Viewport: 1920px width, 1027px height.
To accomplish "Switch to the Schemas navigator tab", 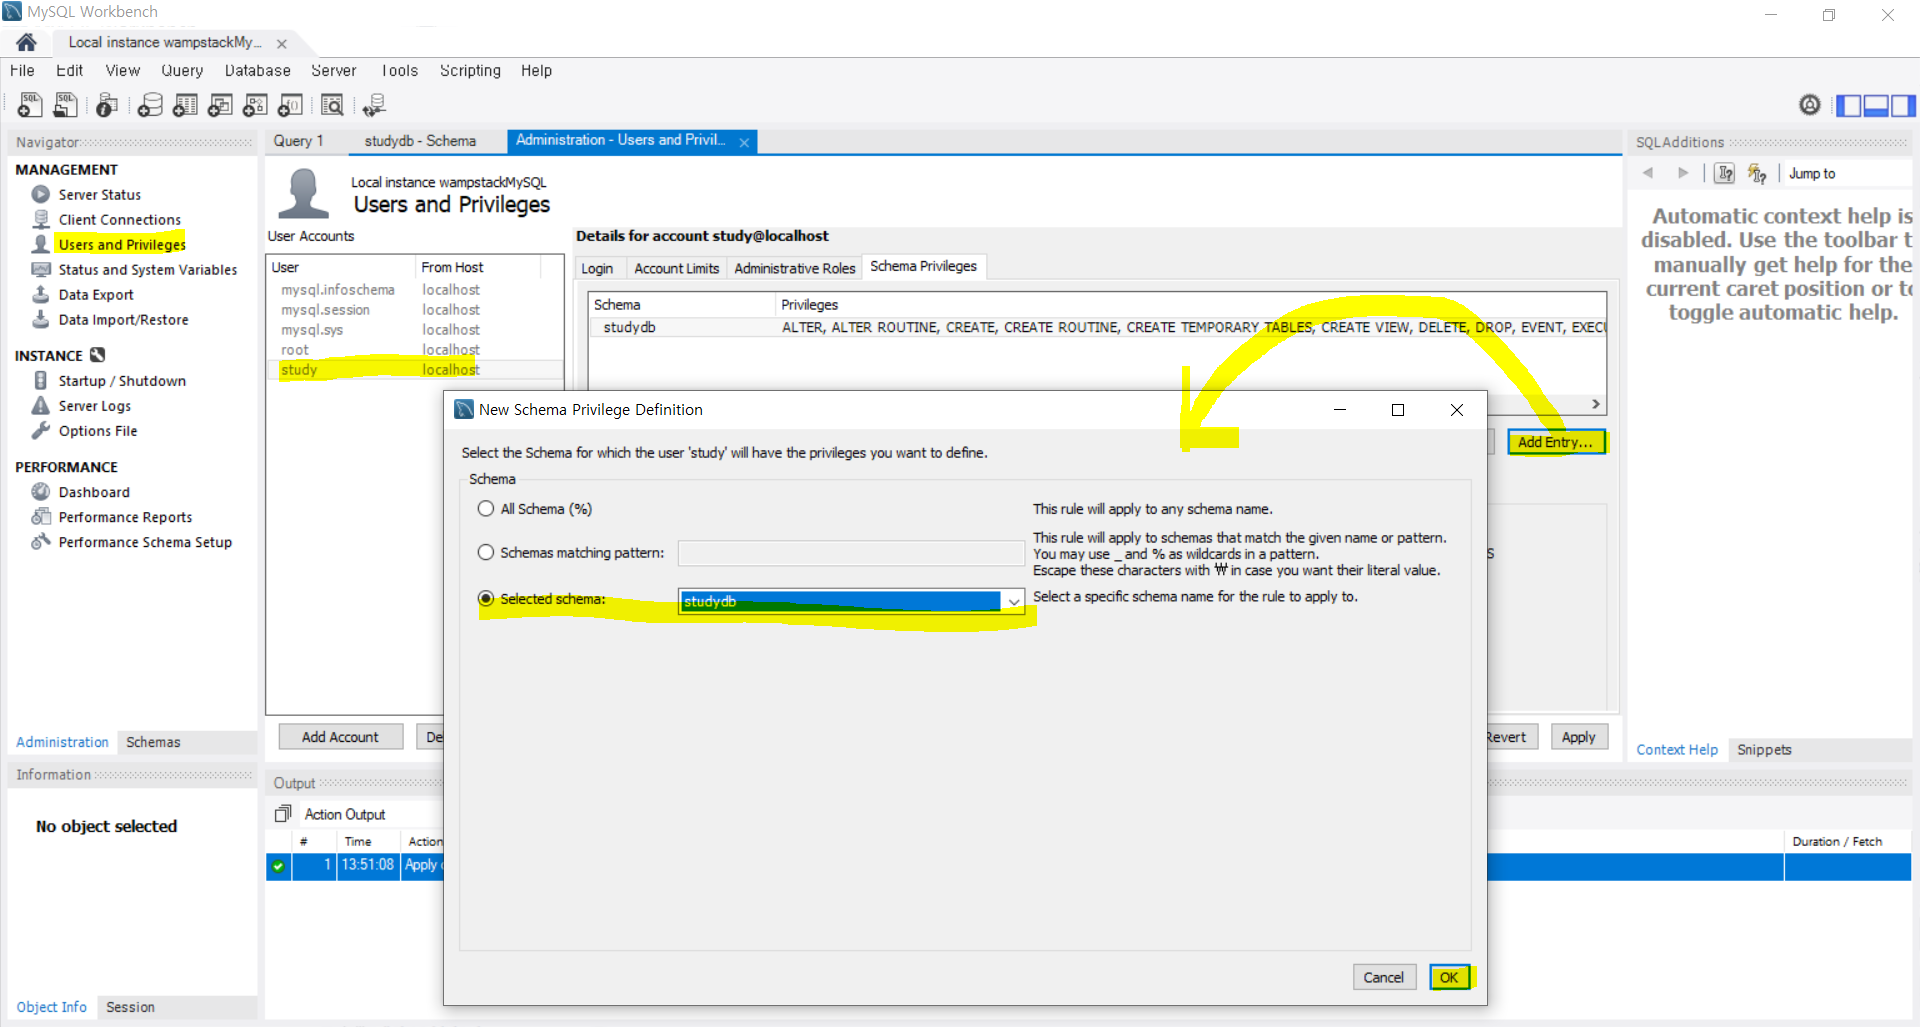I will tap(153, 742).
